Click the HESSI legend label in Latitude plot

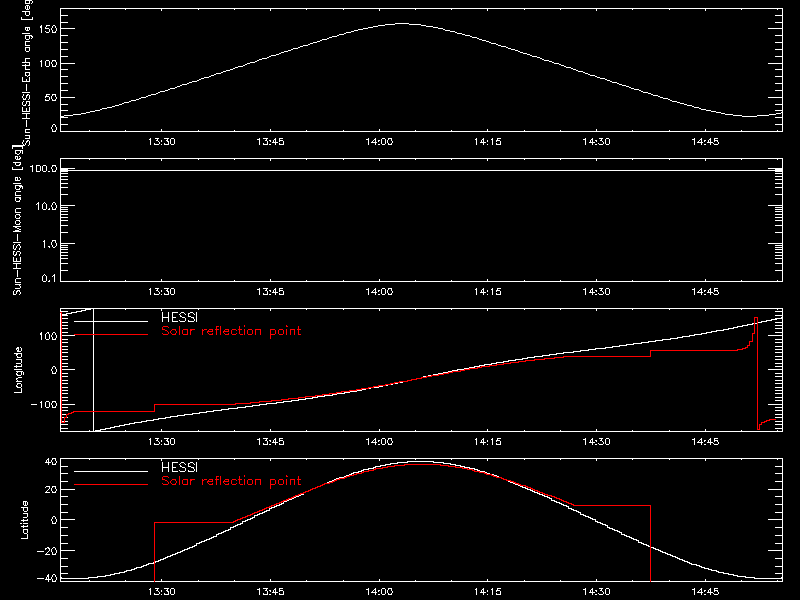[179, 467]
